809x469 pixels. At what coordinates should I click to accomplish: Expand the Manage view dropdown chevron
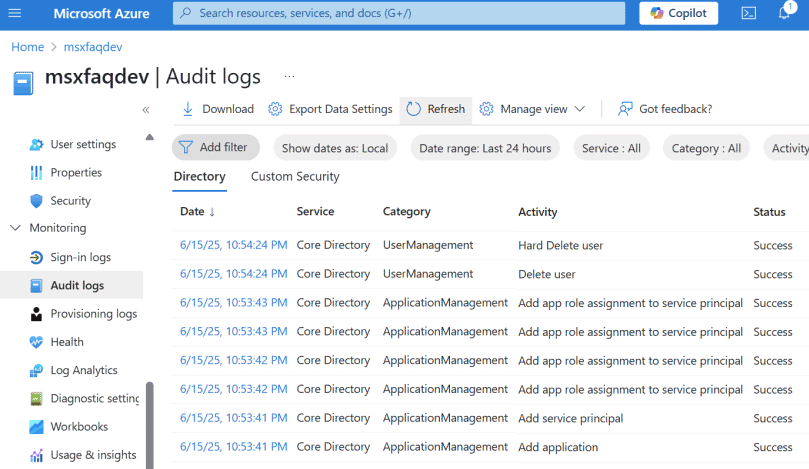[580, 109]
